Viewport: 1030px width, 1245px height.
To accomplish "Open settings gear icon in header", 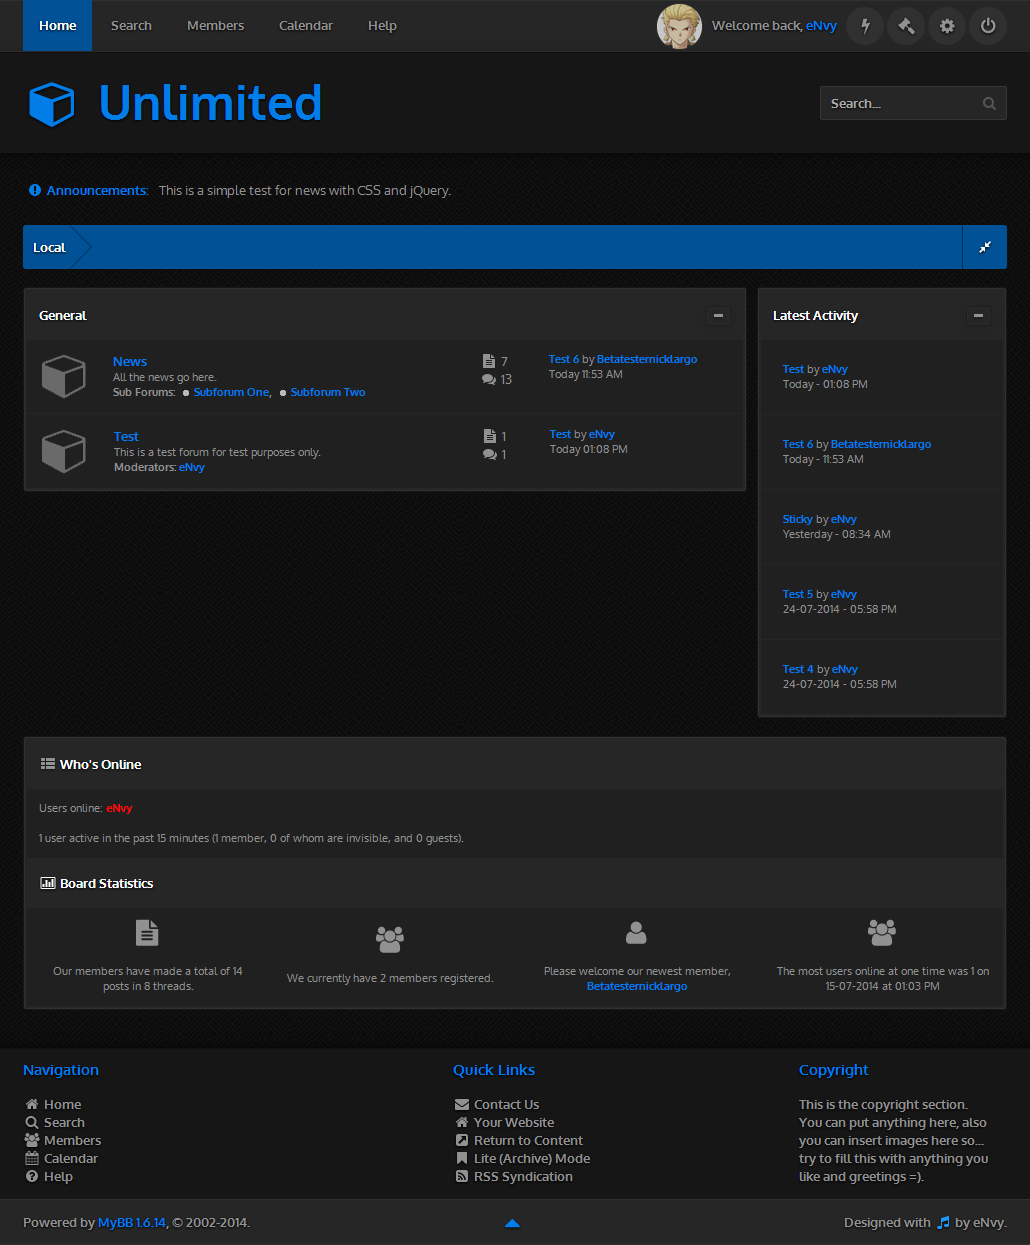I will click(947, 26).
